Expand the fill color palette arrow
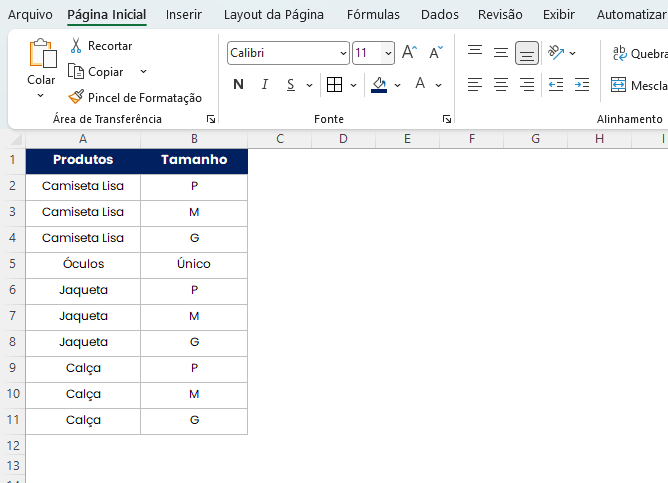Screen dimensions: 668x483 pyautogui.click(x=397, y=85)
